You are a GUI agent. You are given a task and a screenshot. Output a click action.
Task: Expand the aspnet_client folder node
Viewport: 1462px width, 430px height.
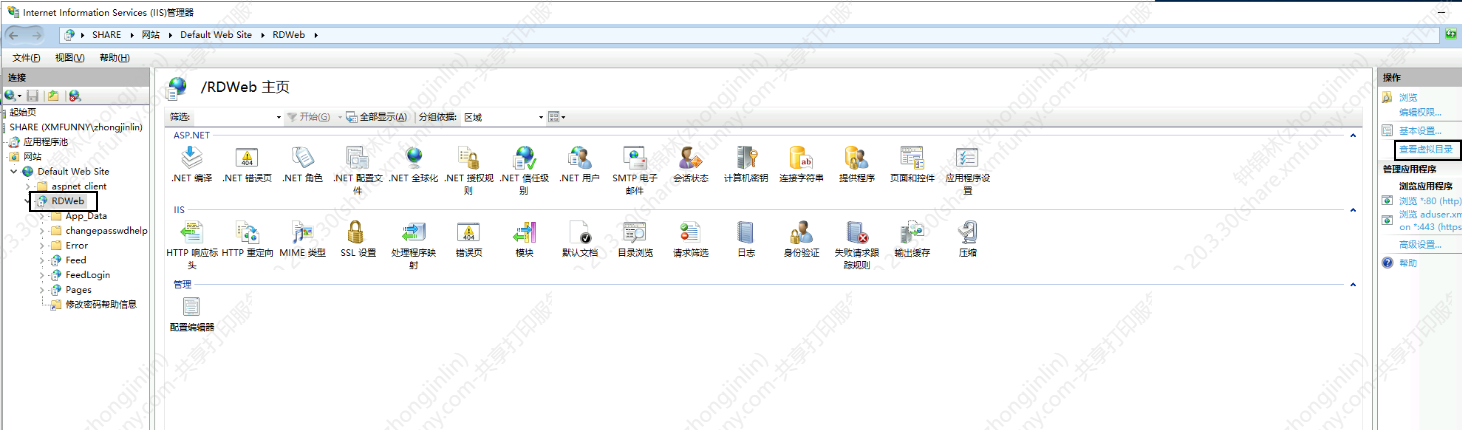coord(29,187)
